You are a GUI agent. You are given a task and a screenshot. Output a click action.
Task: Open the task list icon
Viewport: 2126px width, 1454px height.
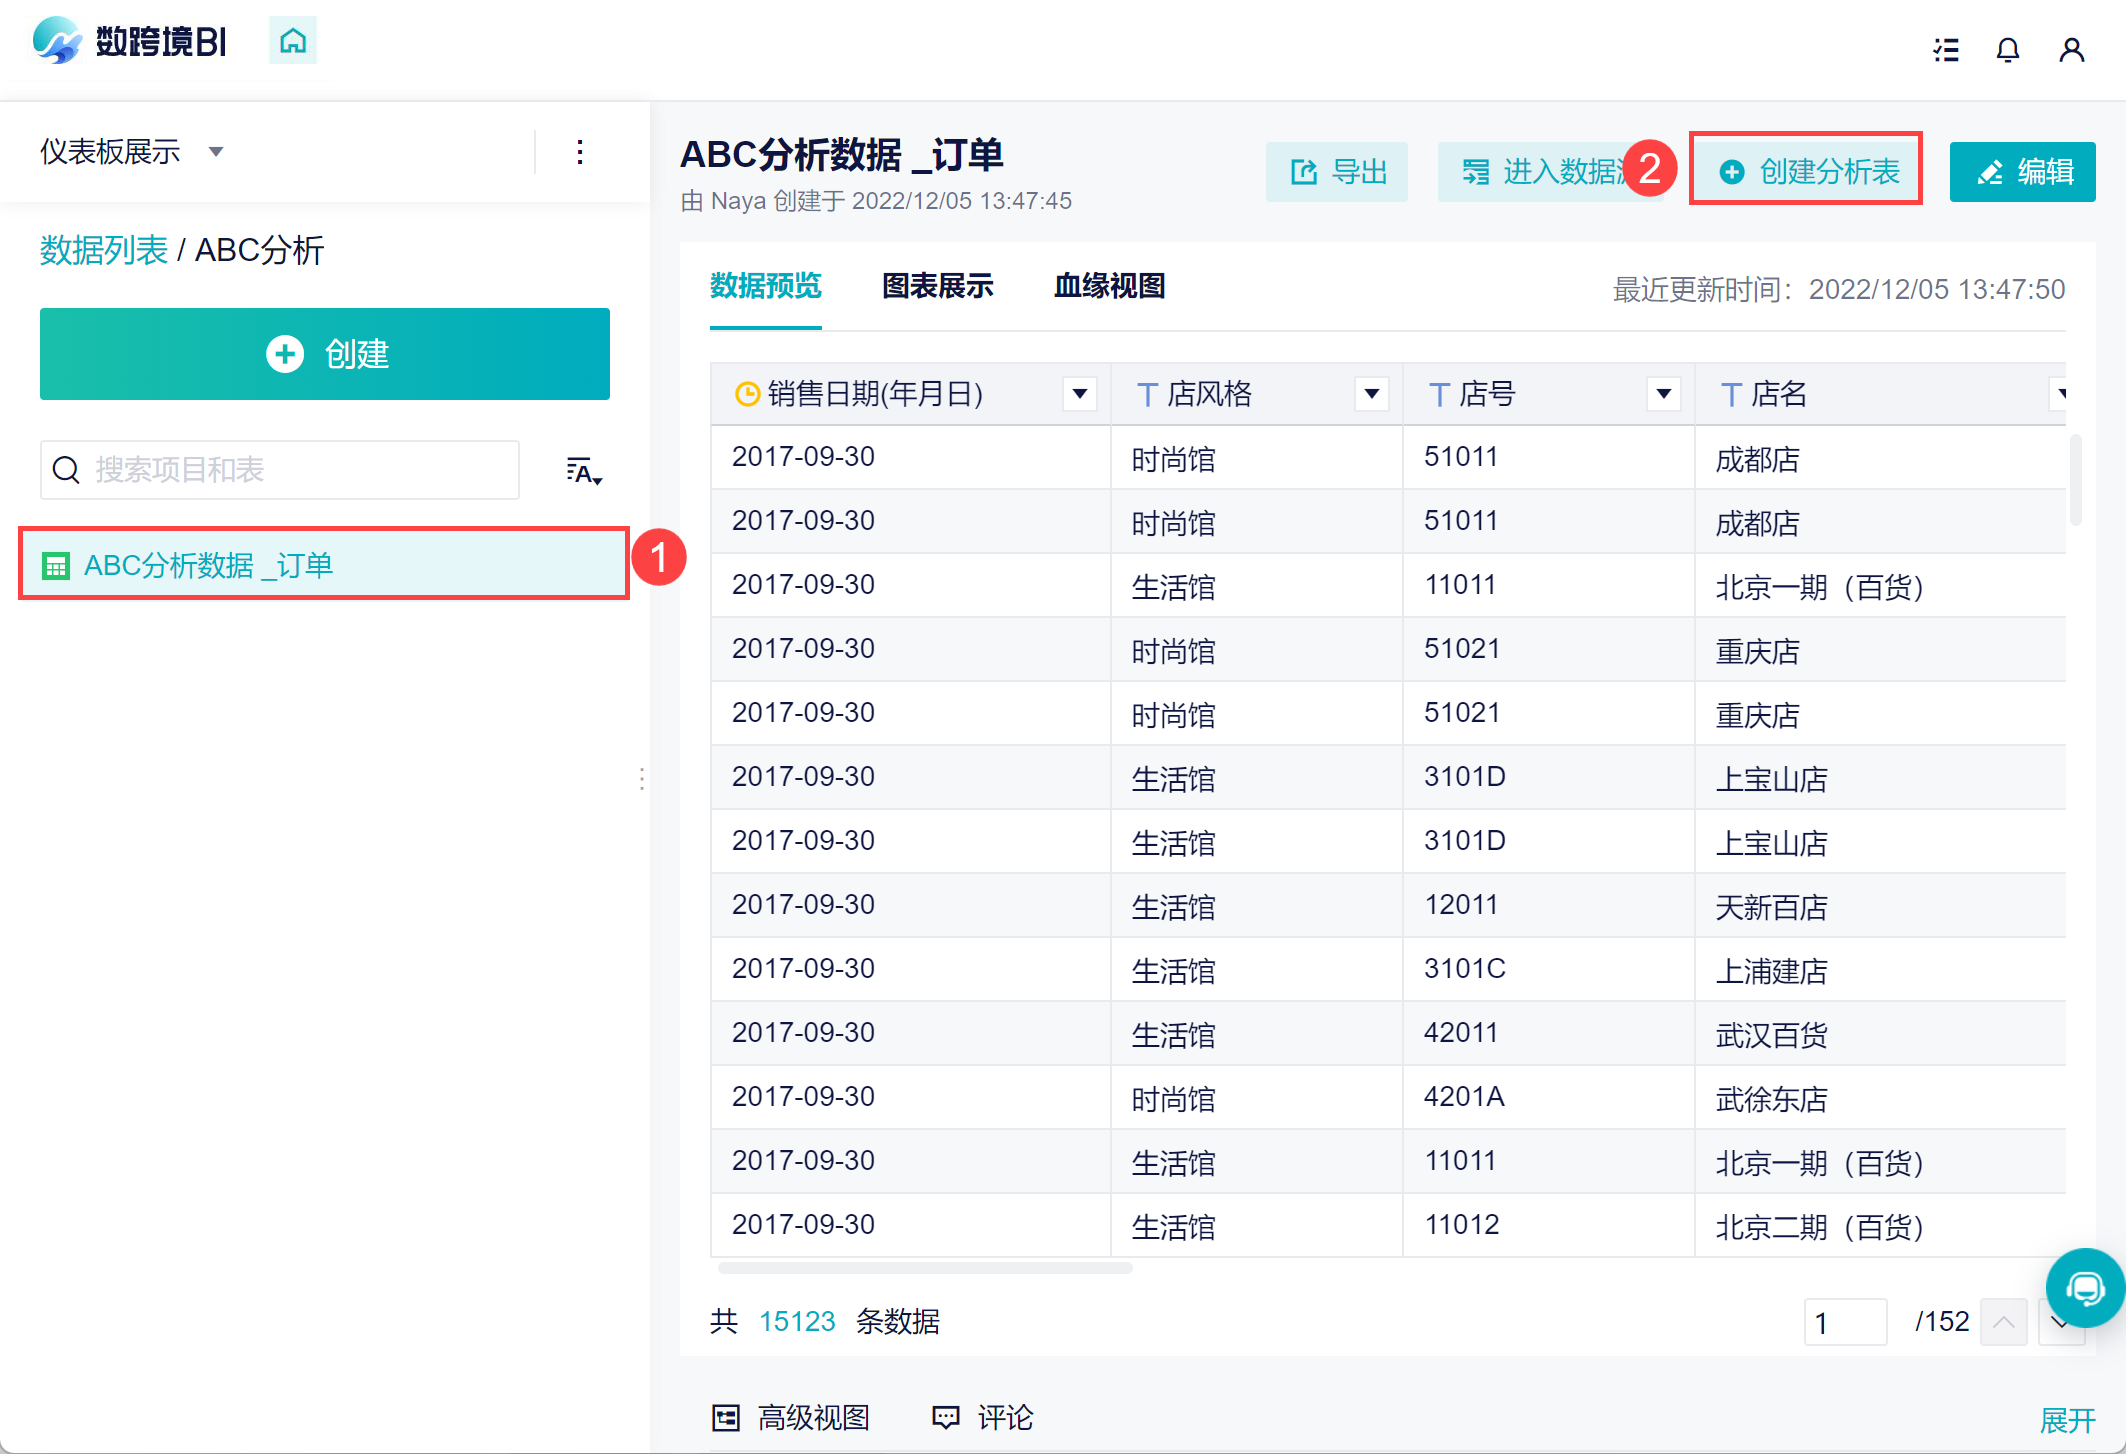coord(1945,50)
